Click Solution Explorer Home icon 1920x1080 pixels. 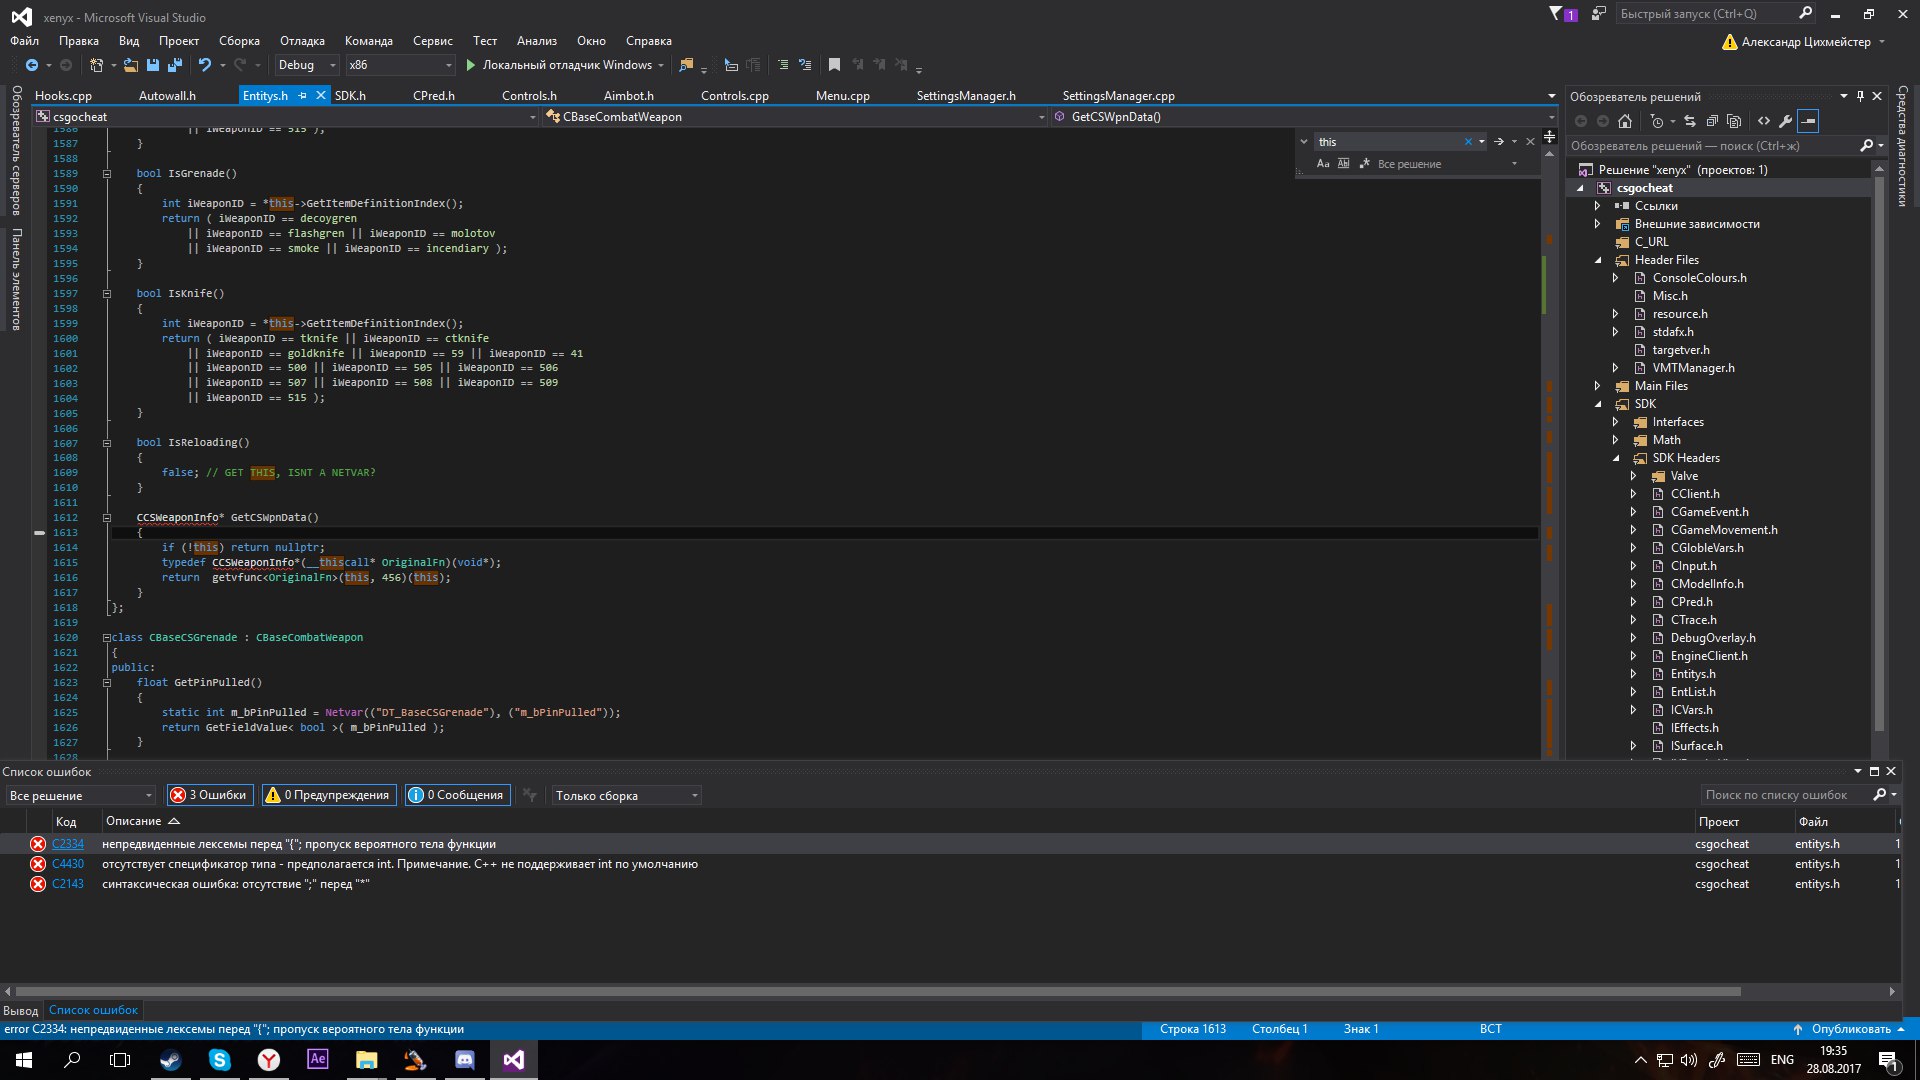1625,121
